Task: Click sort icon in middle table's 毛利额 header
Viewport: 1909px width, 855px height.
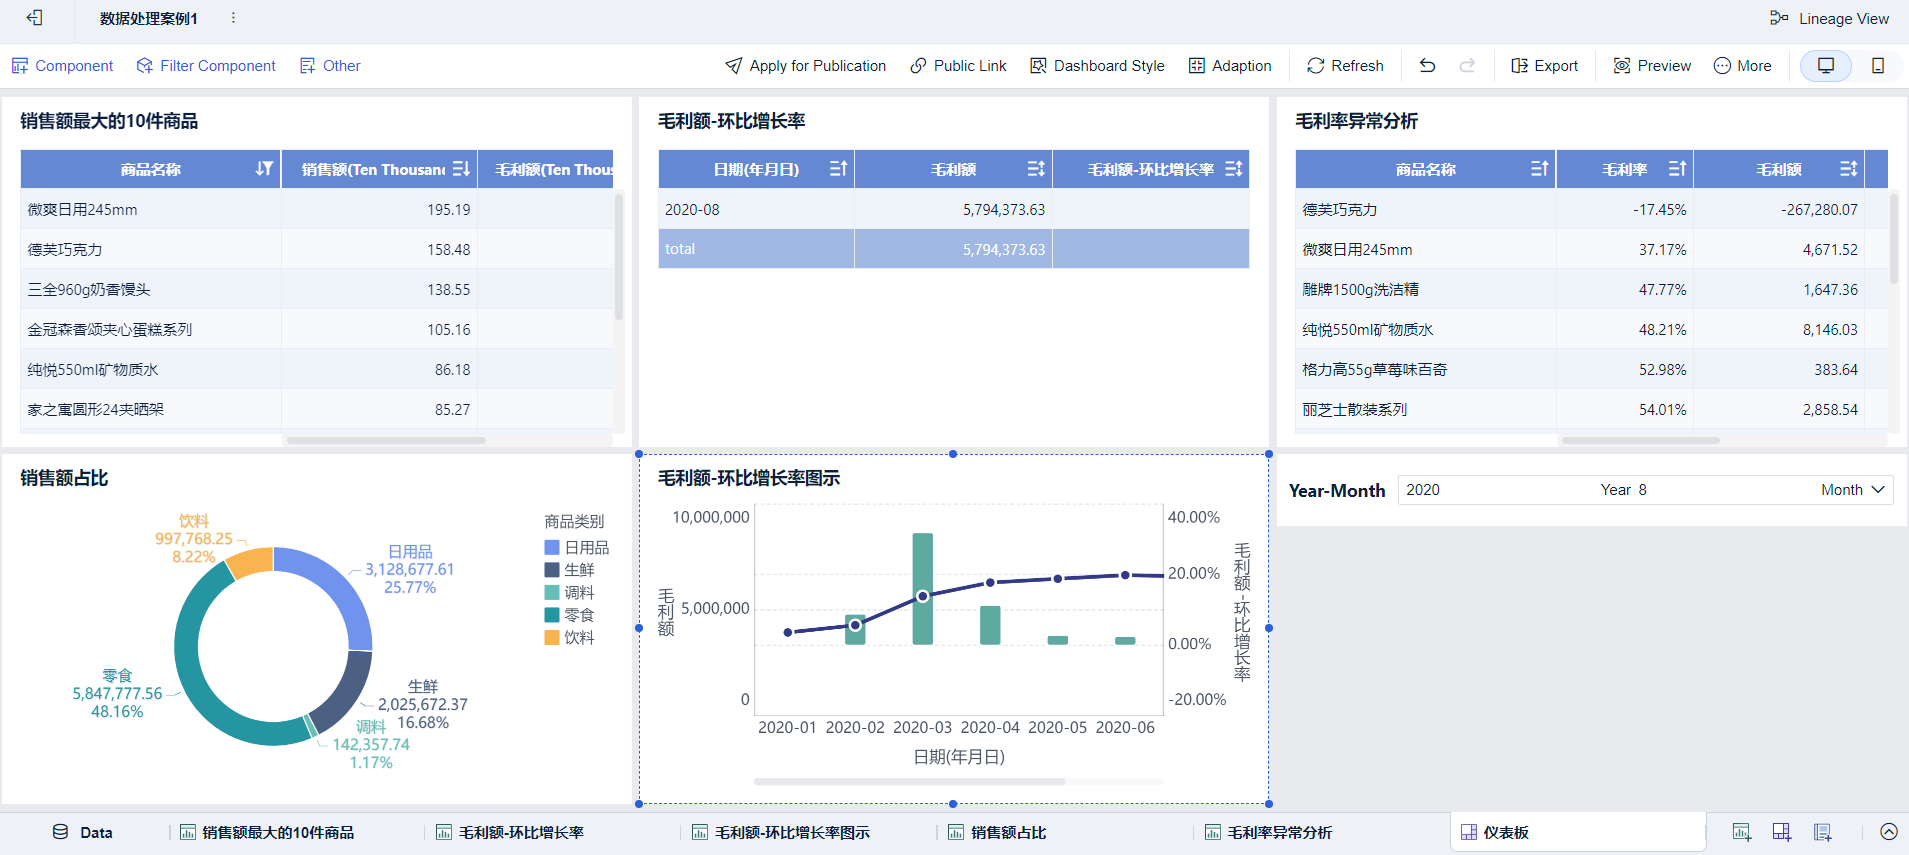Action: coord(1036,169)
